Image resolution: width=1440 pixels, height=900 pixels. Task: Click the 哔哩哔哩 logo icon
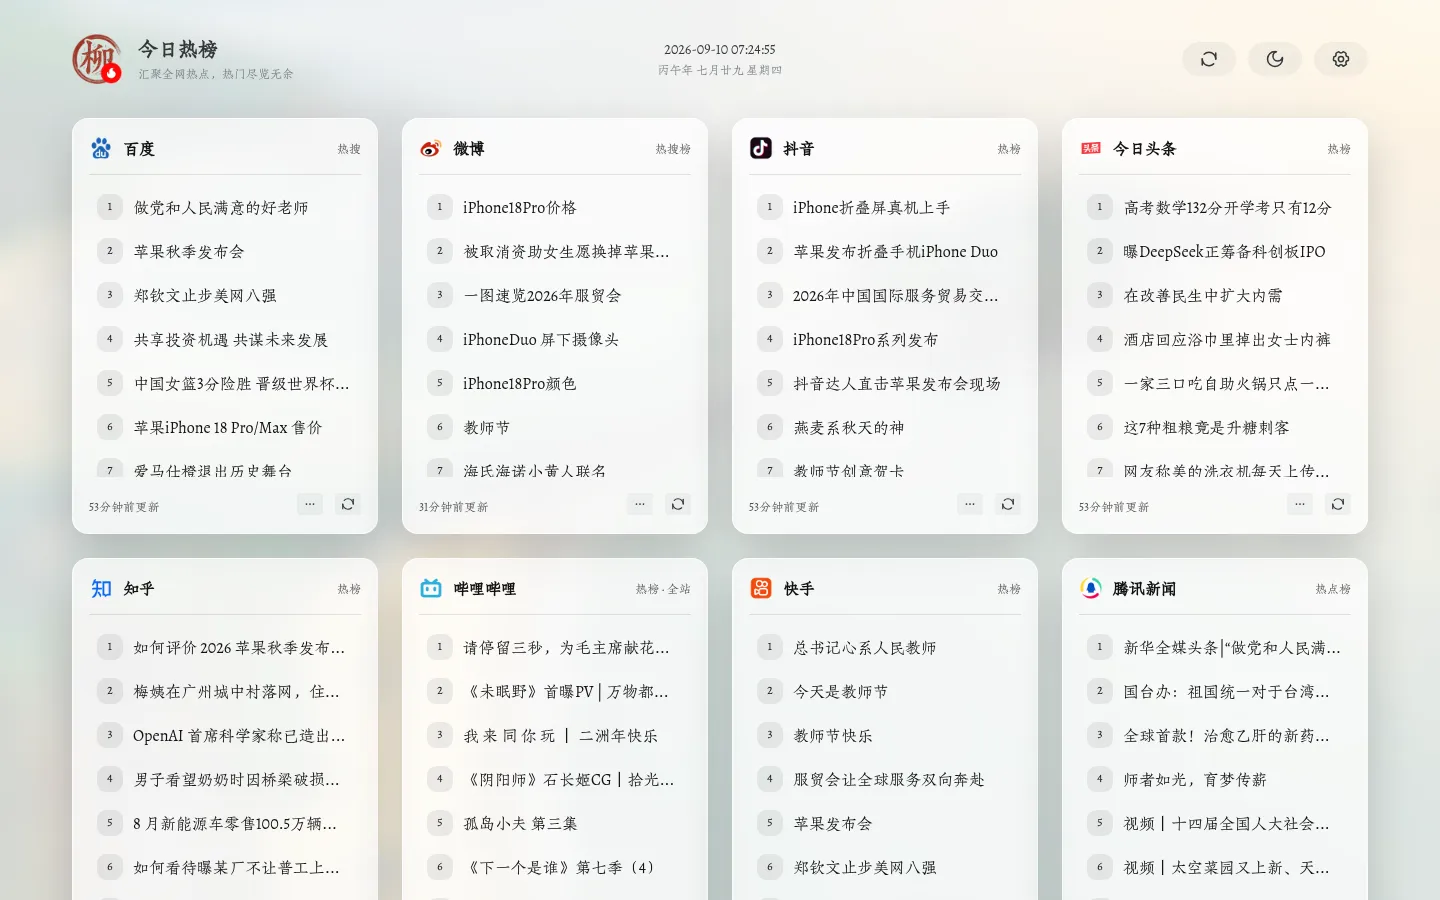[x=431, y=588]
